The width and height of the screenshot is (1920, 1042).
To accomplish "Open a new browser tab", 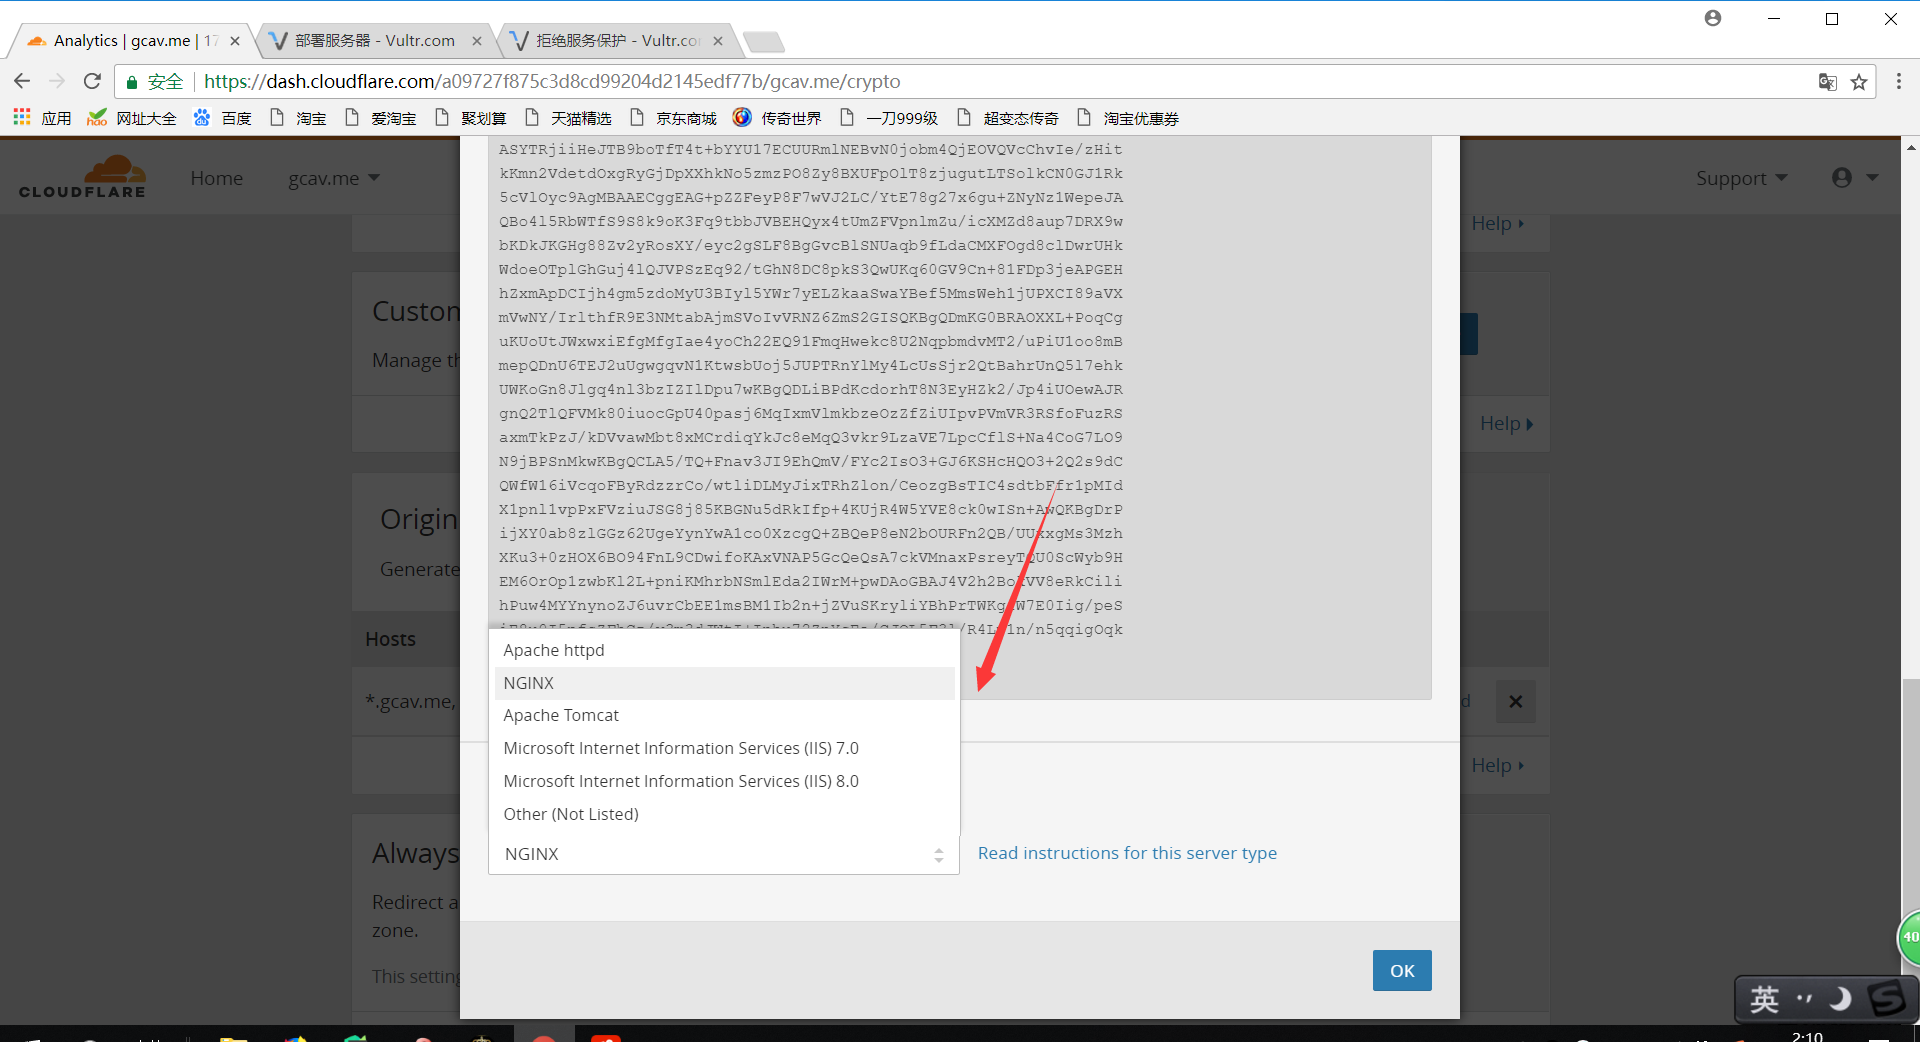I will click(x=765, y=41).
